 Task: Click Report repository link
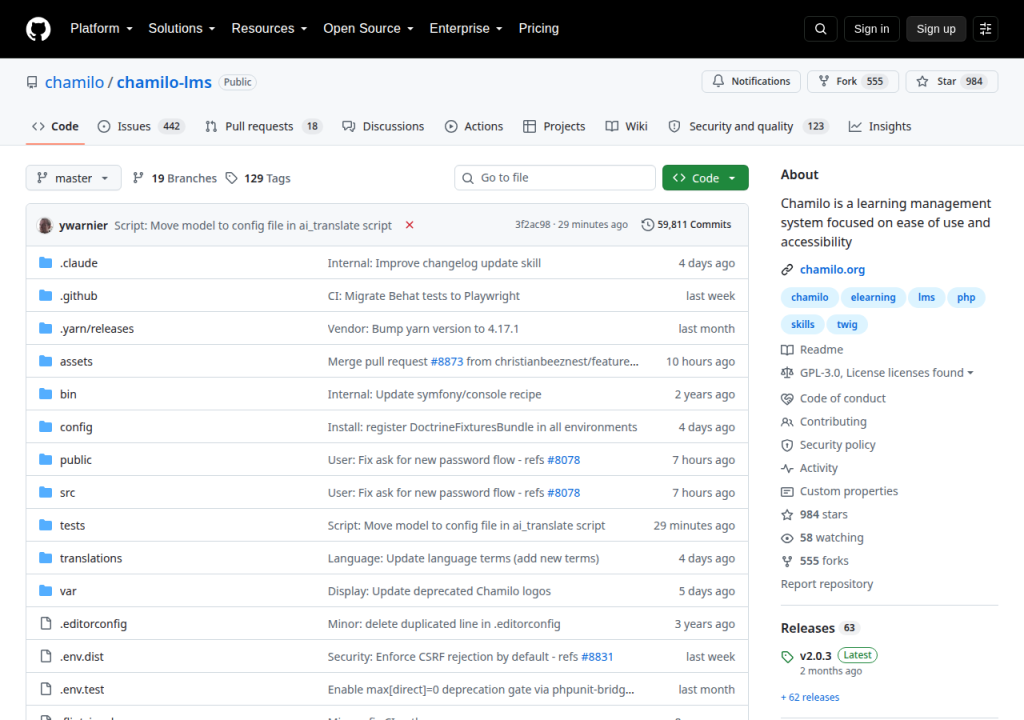point(827,584)
